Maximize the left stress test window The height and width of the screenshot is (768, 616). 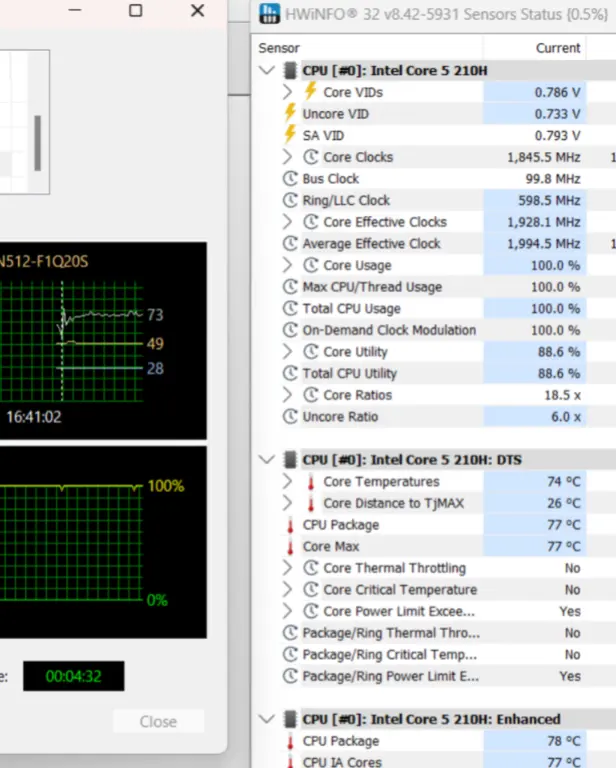pyautogui.click(x=136, y=10)
